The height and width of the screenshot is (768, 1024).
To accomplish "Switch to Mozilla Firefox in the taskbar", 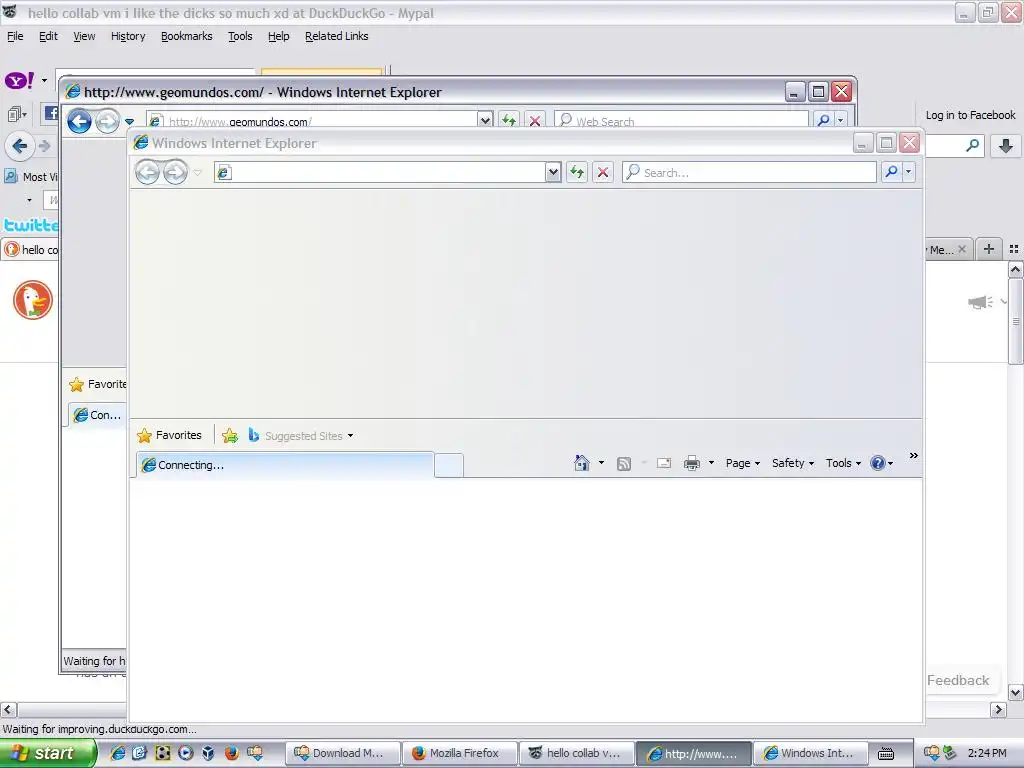I will tap(460, 753).
